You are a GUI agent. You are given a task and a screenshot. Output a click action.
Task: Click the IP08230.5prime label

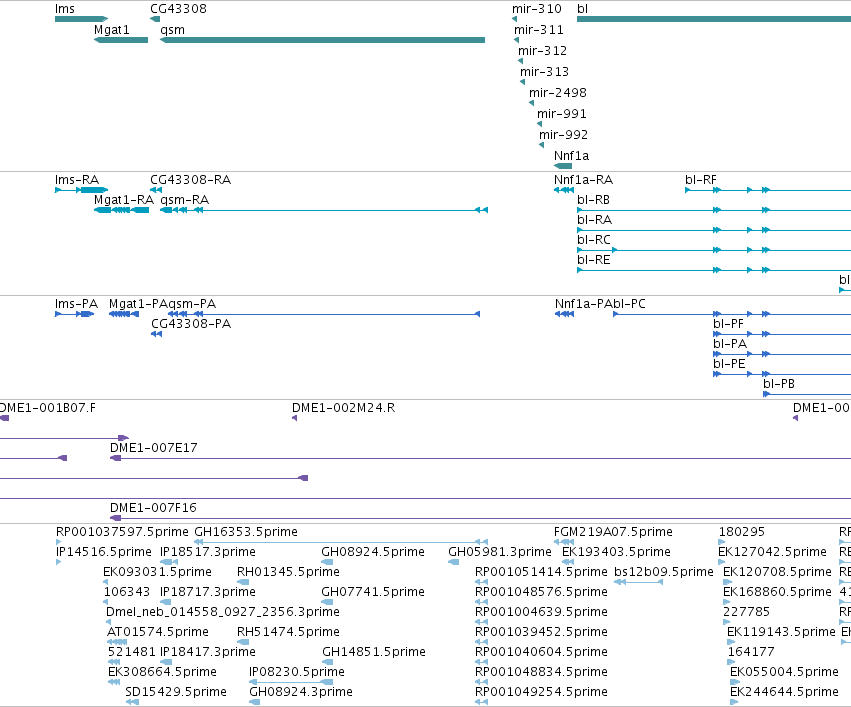(x=297, y=672)
